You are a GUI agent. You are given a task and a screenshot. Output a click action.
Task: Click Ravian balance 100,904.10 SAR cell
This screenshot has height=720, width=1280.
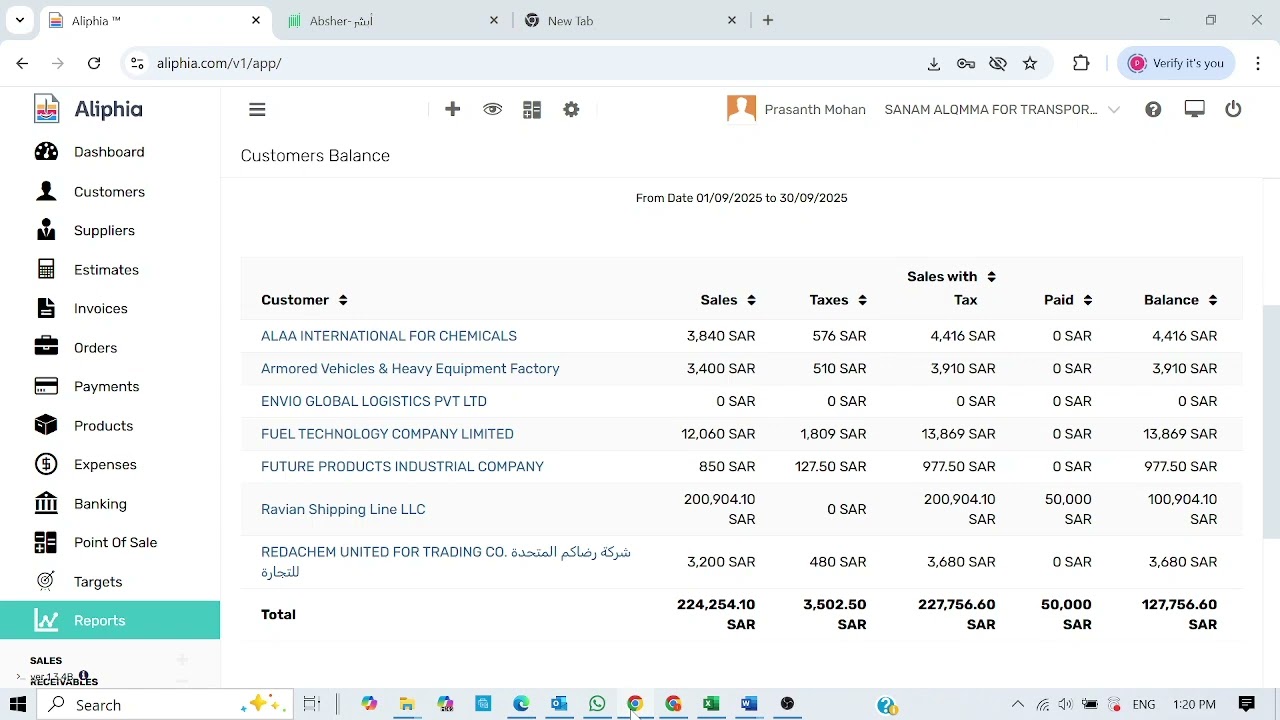[1182, 509]
